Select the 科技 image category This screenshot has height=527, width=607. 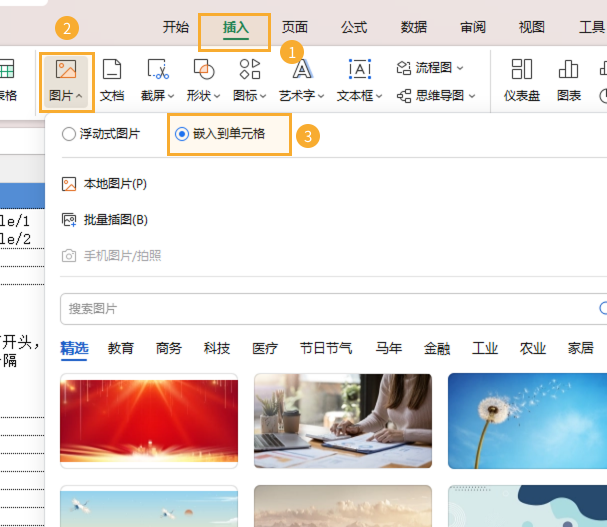(217, 348)
